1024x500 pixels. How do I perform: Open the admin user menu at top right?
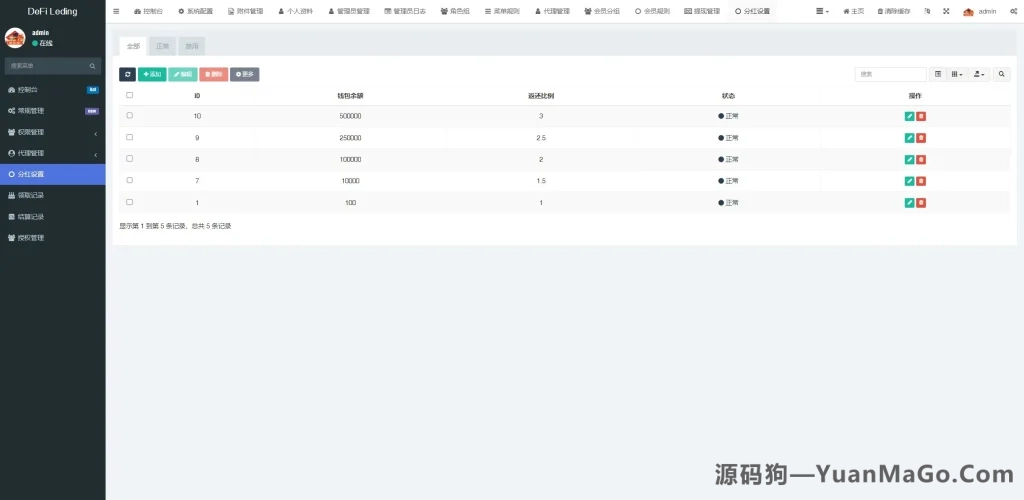coord(980,12)
